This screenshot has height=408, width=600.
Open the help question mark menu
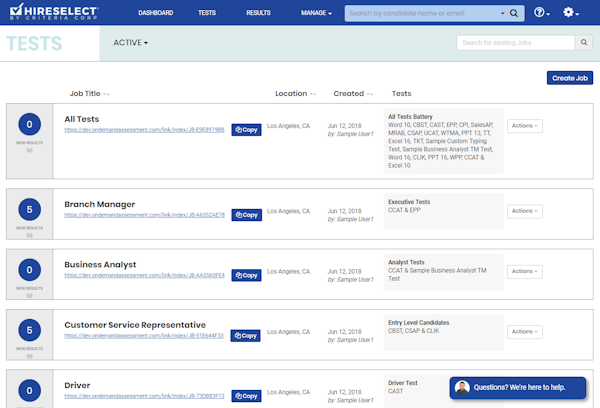point(541,13)
